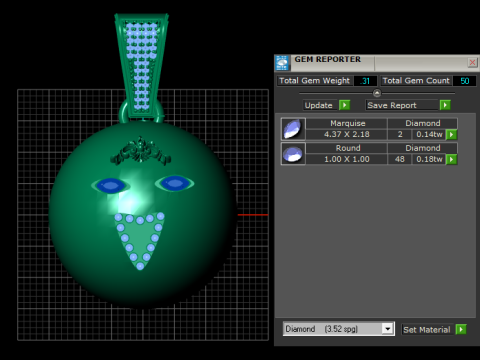
Task: Click the 0.18tw weight cell
Action: coord(429,159)
